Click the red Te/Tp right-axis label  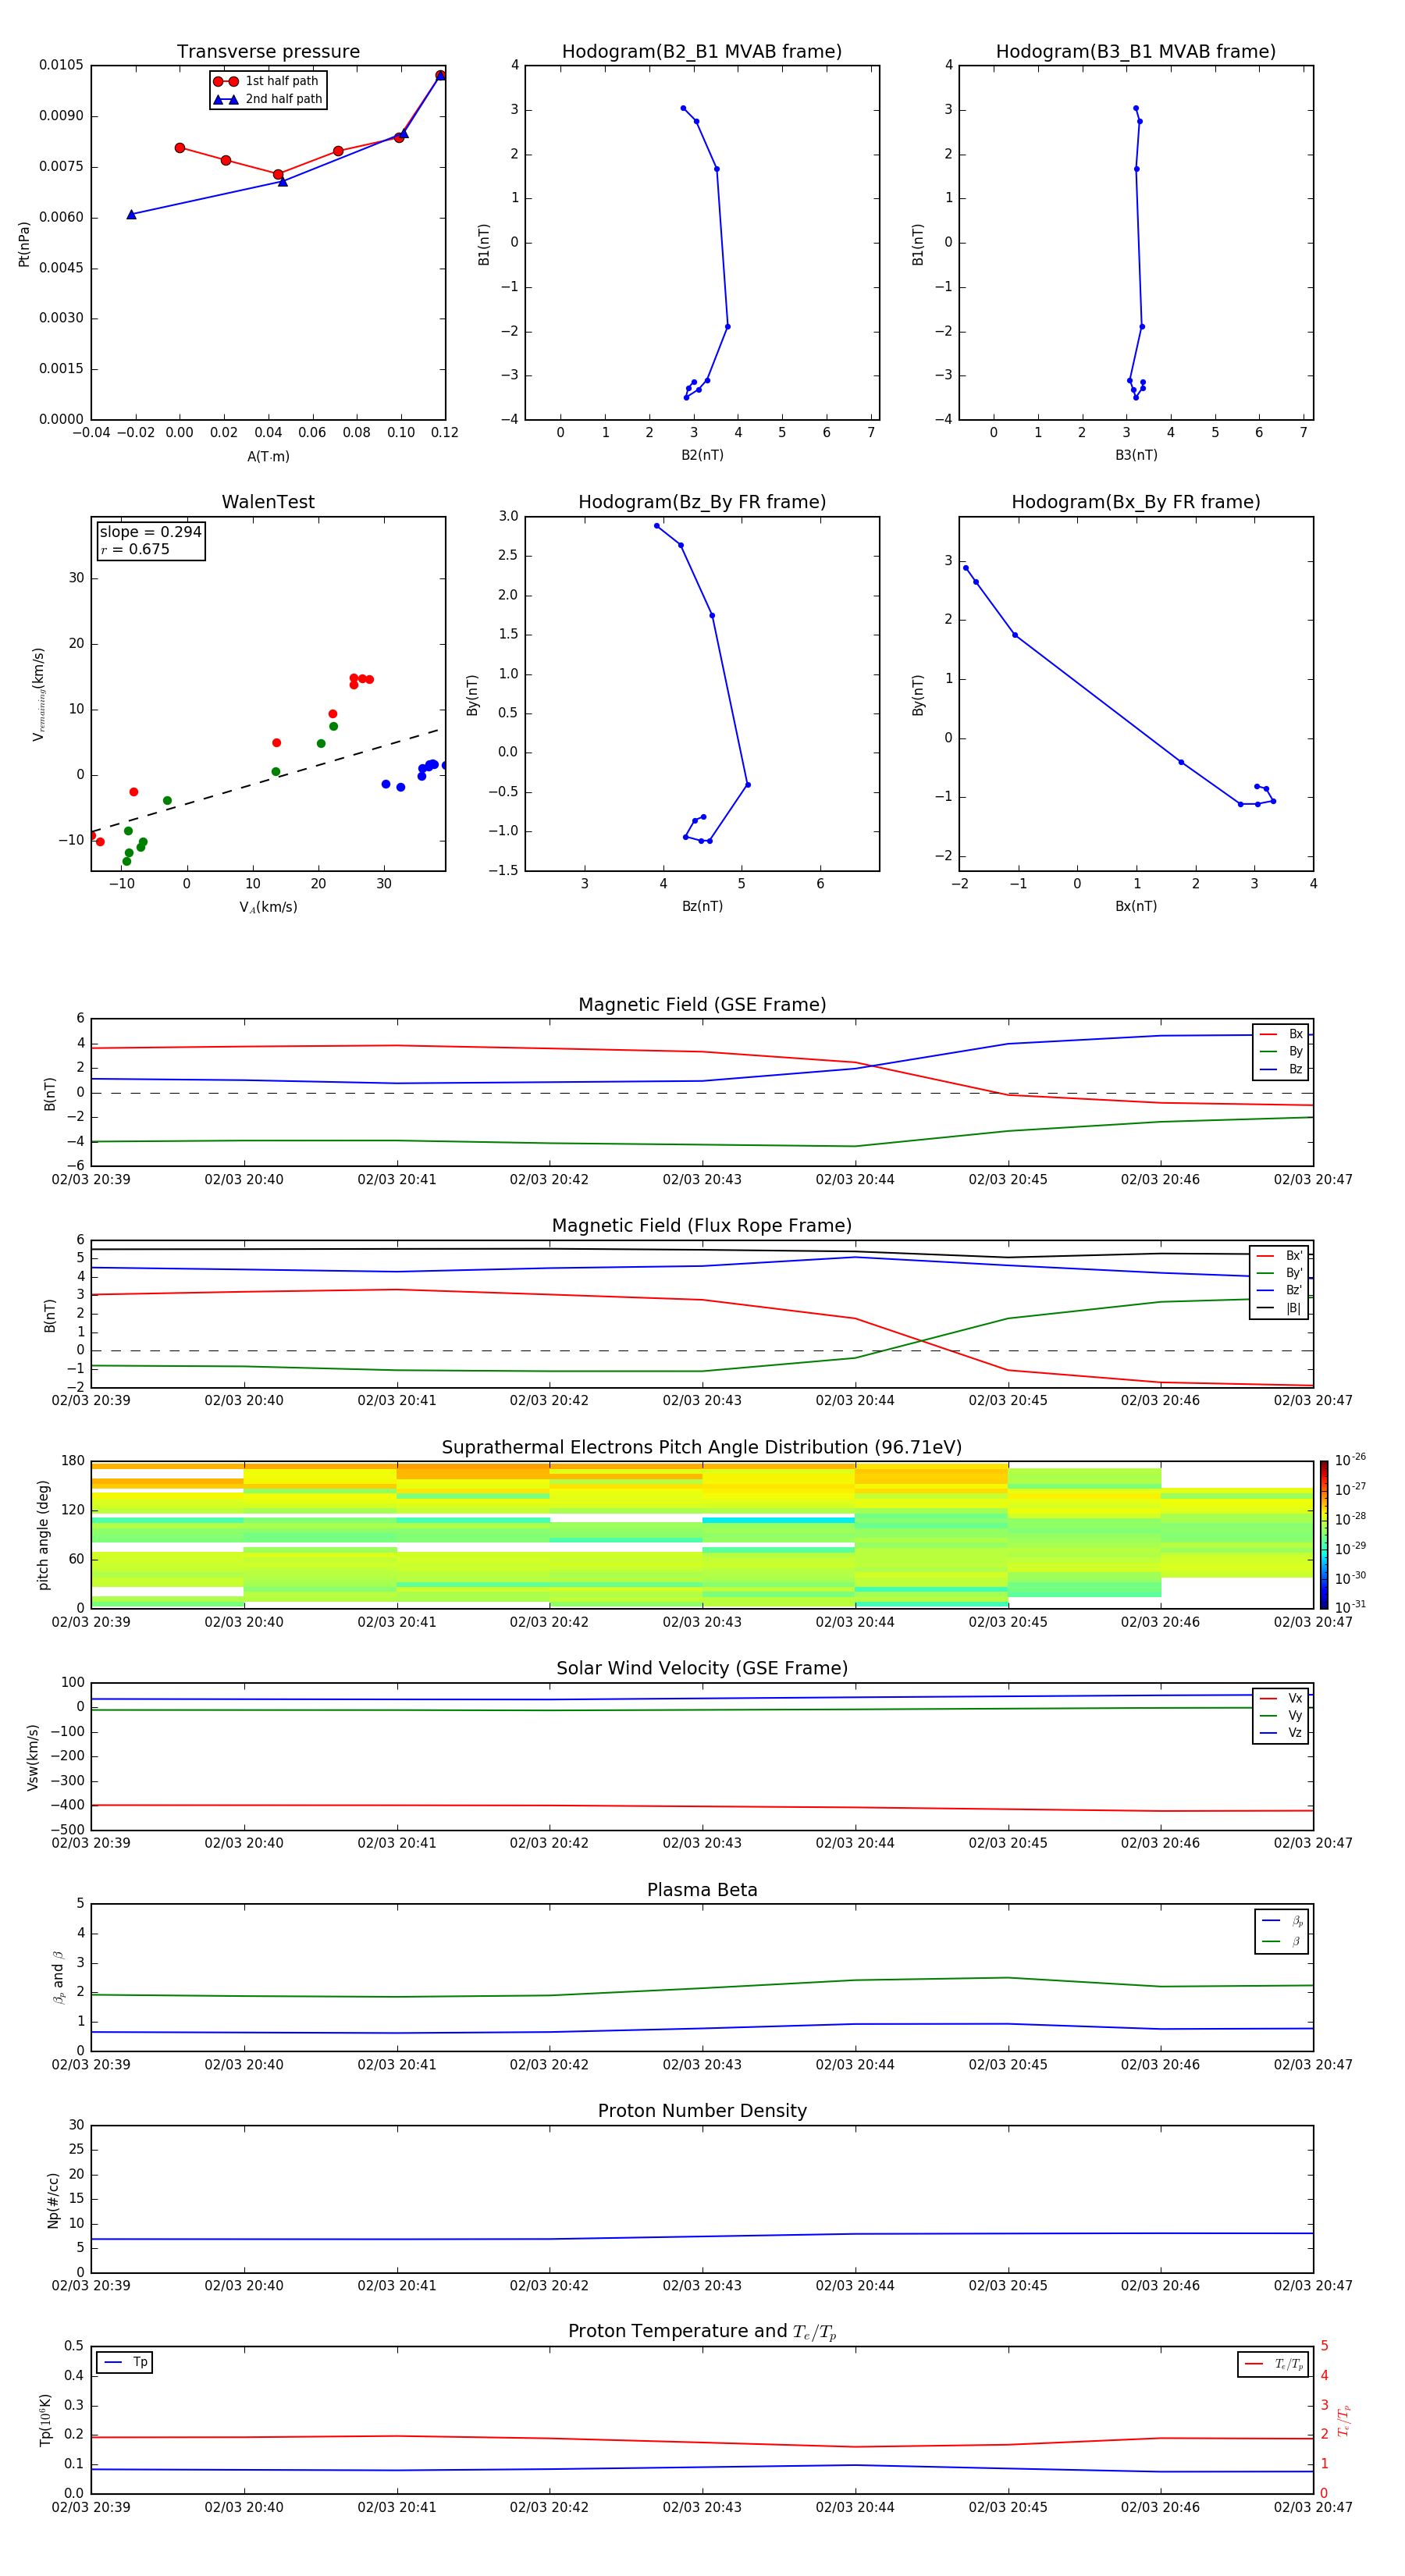(1343, 2420)
